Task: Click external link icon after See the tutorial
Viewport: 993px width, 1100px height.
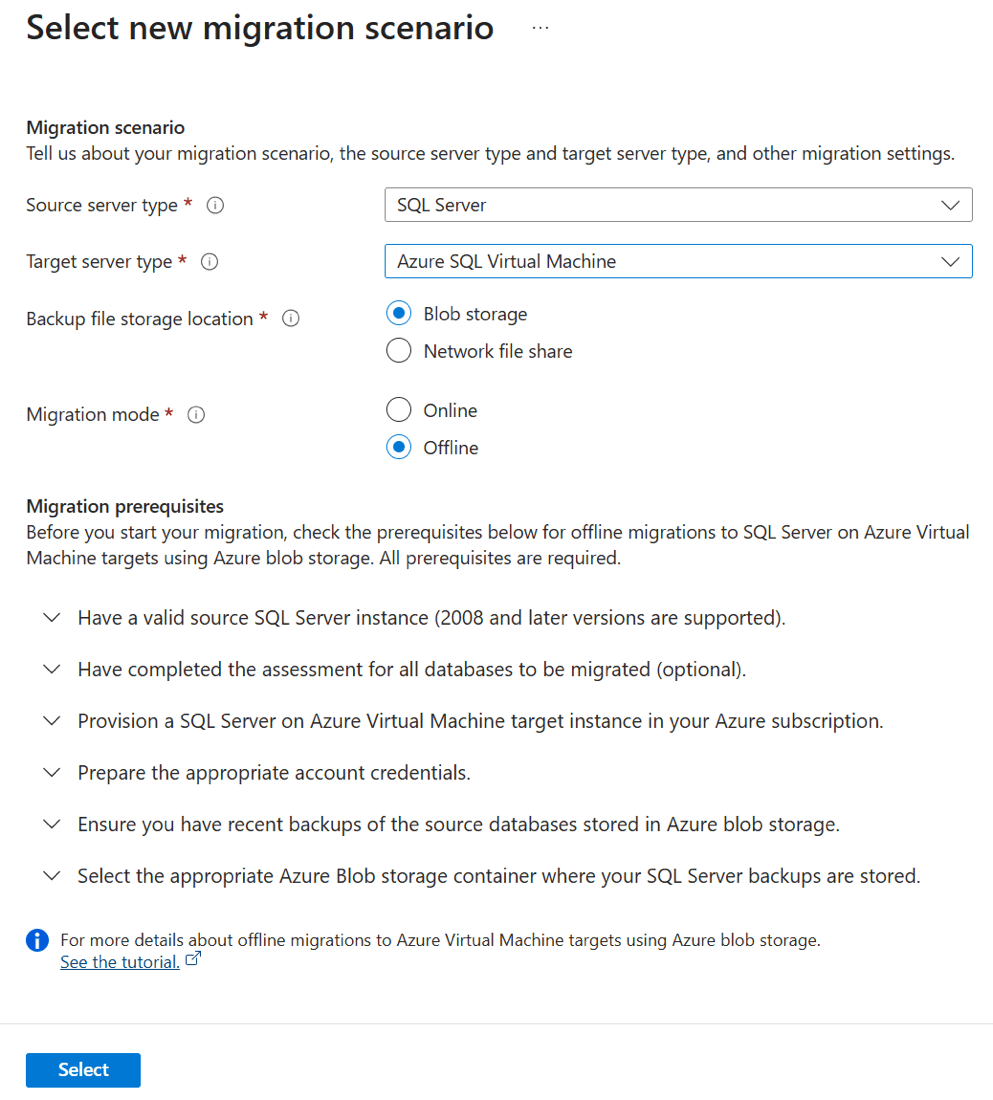Action: (194, 961)
